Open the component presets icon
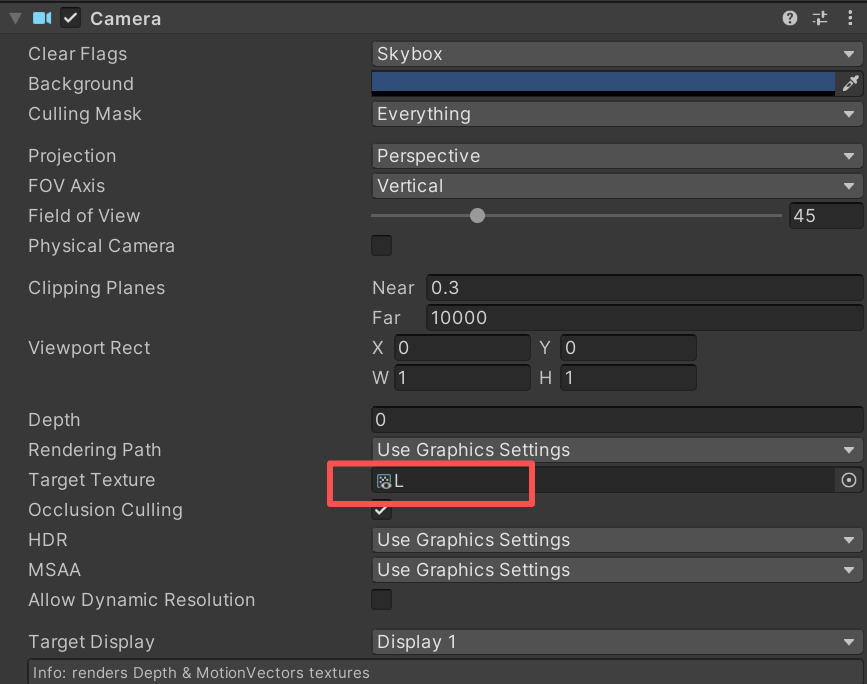Viewport: 867px width, 684px height. [821, 17]
